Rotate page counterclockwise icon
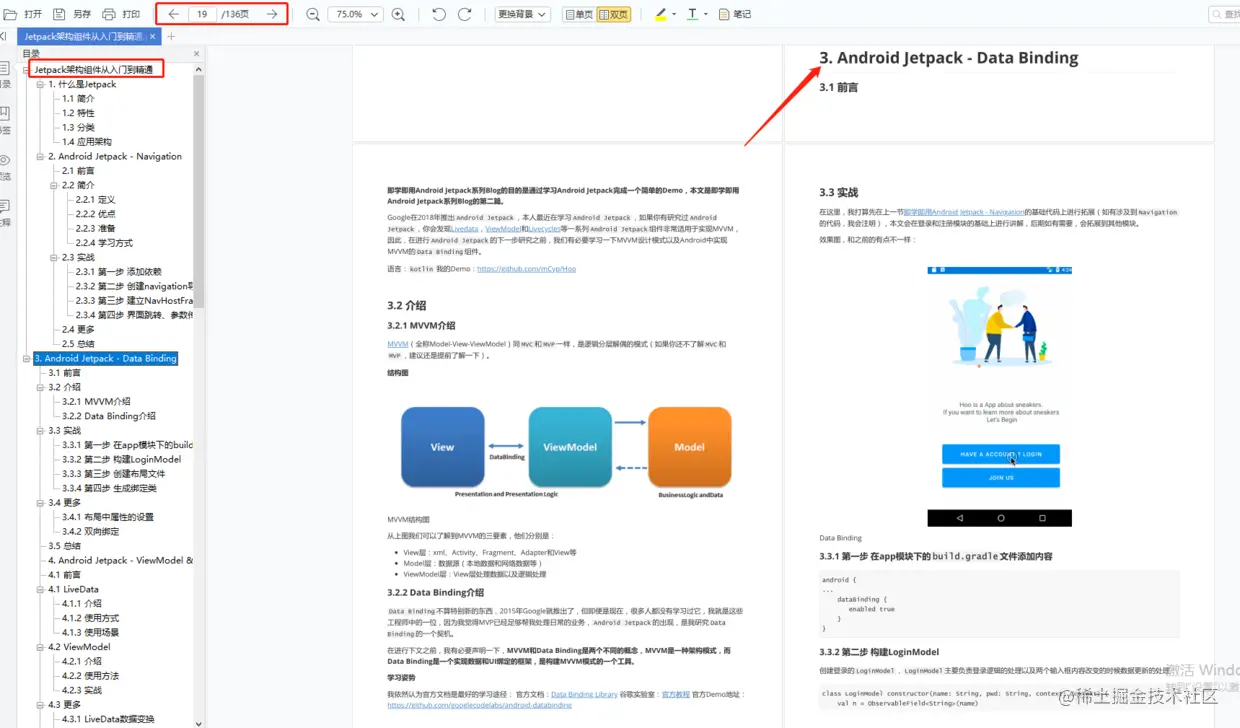Viewport: 1240px width, 728px height. [439, 14]
